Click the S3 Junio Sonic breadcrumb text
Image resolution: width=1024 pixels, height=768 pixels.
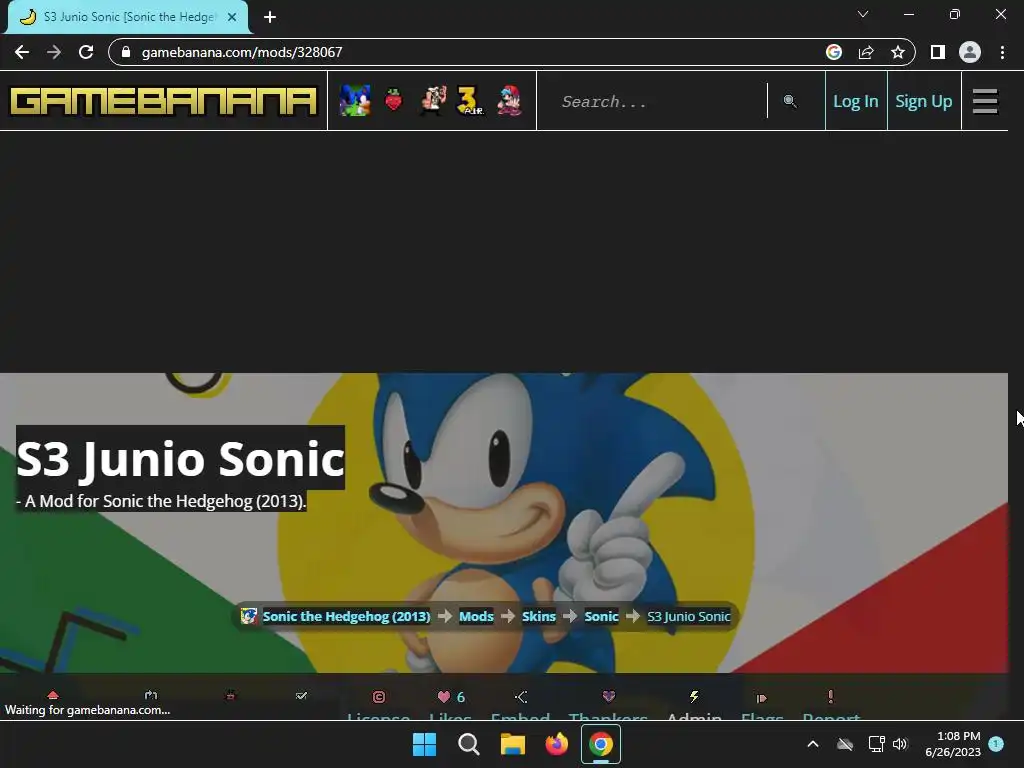[688, 616]
